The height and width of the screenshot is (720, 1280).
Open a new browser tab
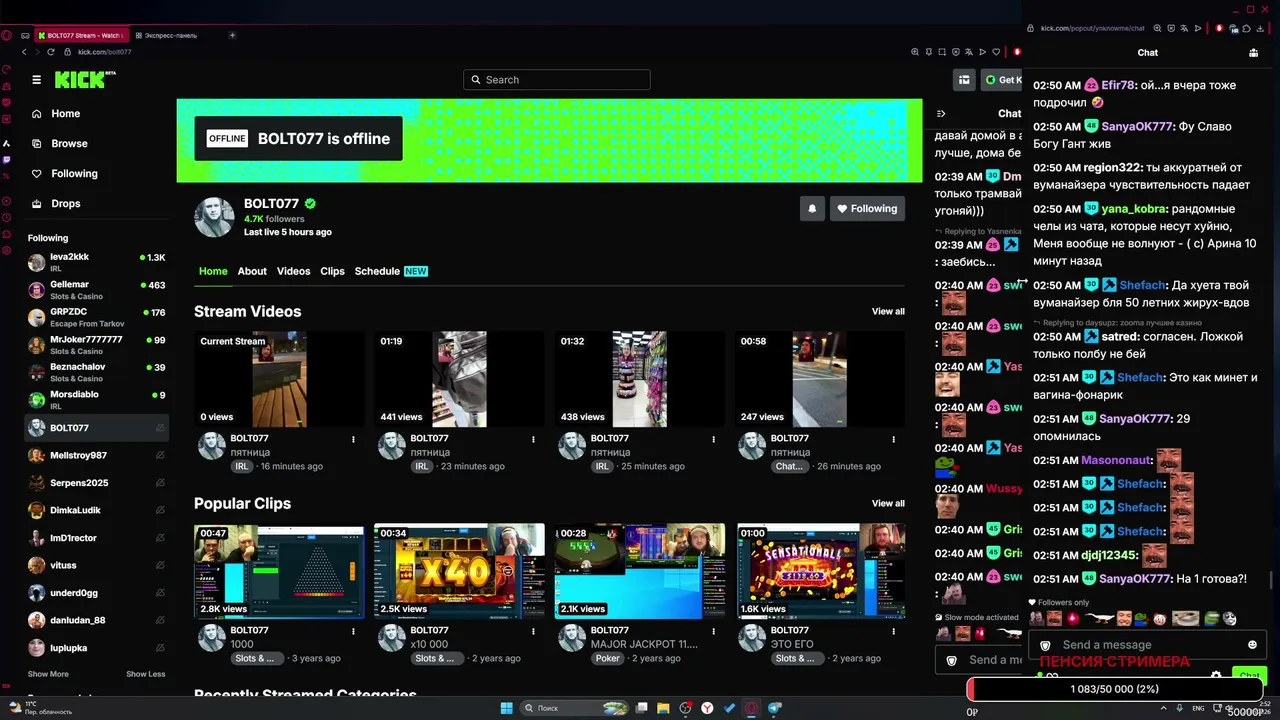pyautogui.click(x=232, y=35)
